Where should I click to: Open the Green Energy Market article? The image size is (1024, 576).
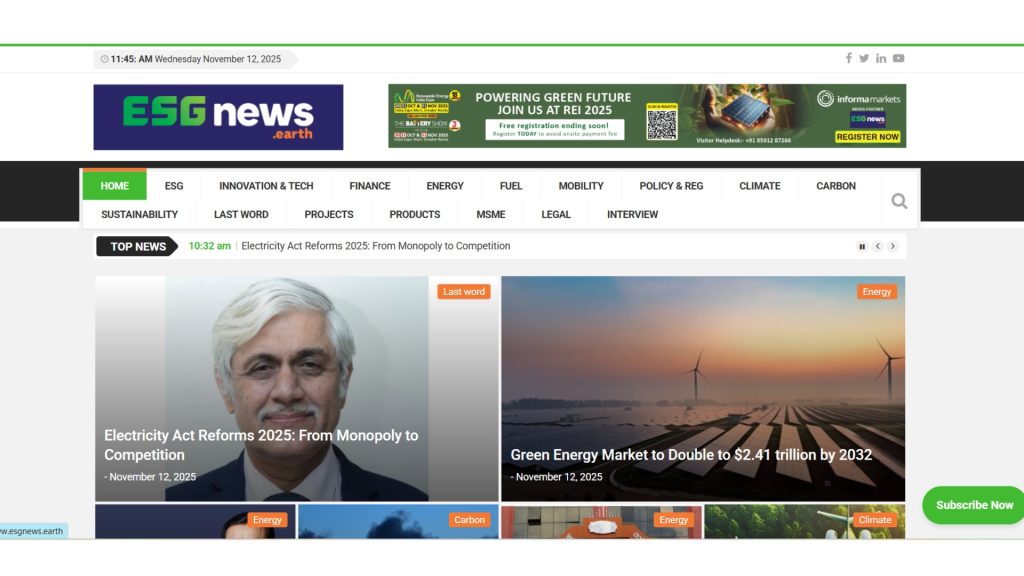coord(690,454)
